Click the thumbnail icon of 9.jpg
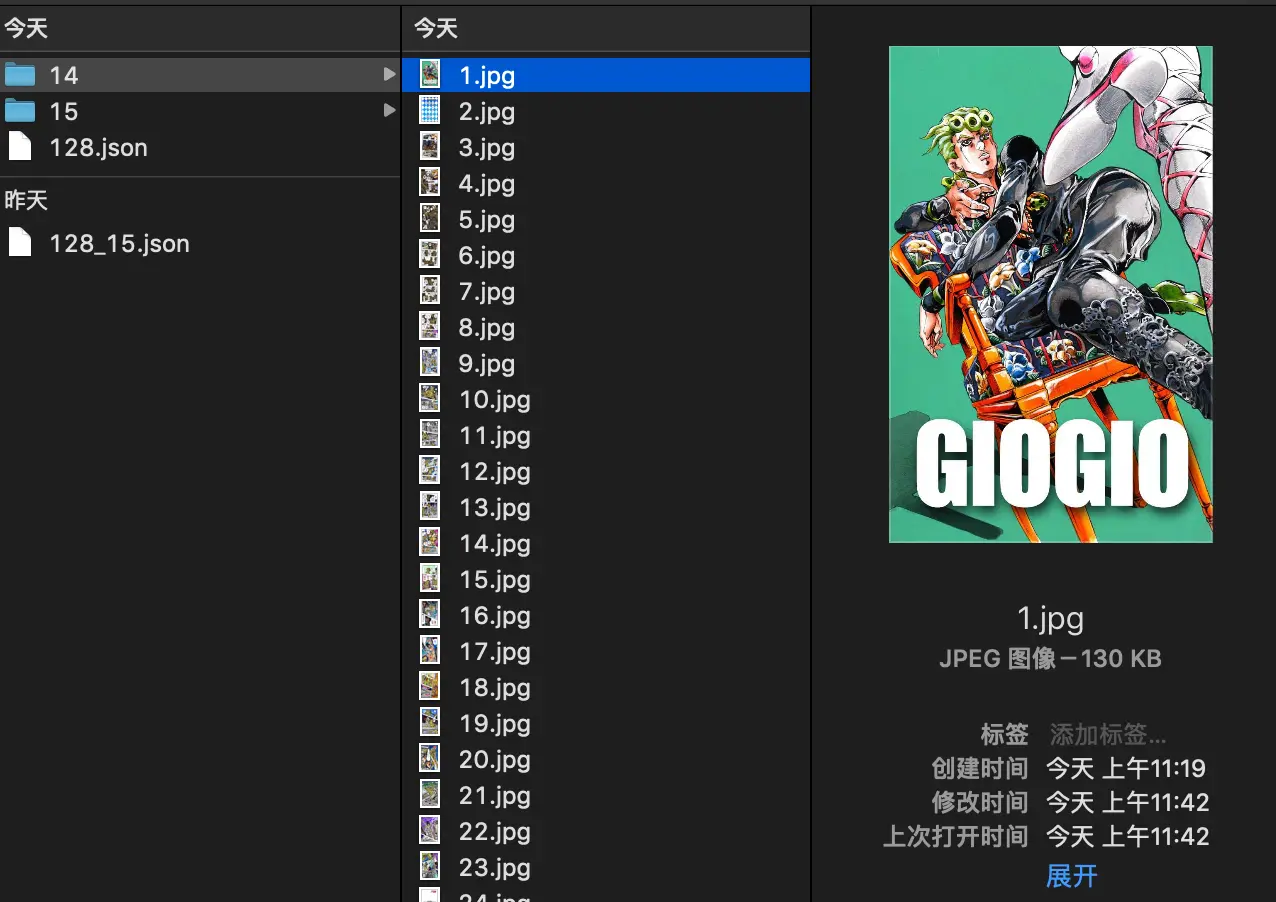 429,362
